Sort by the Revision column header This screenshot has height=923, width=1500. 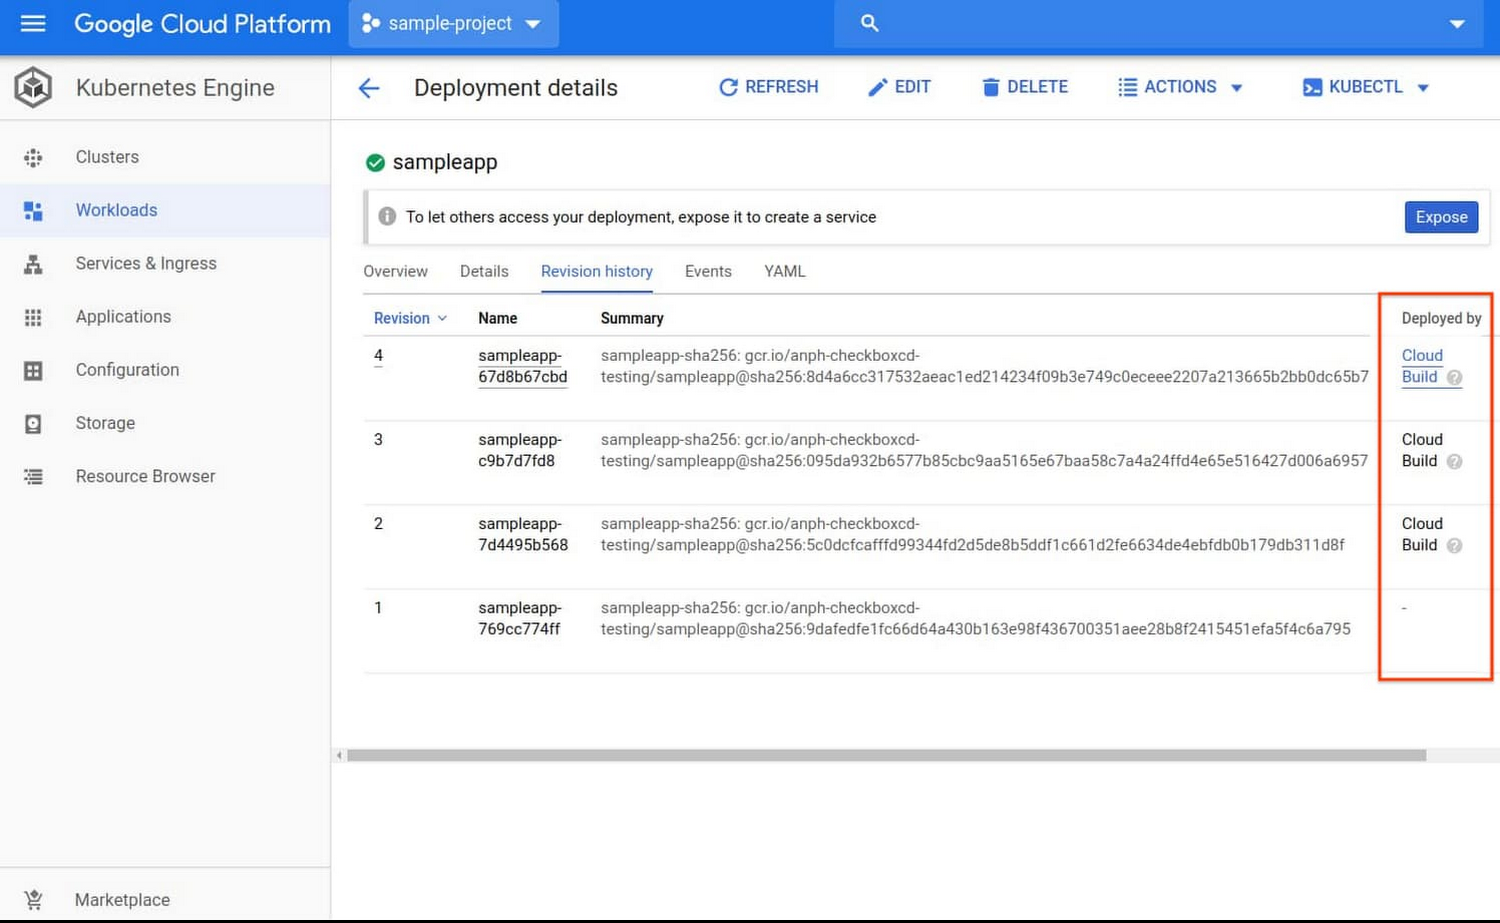pos(410,318)
